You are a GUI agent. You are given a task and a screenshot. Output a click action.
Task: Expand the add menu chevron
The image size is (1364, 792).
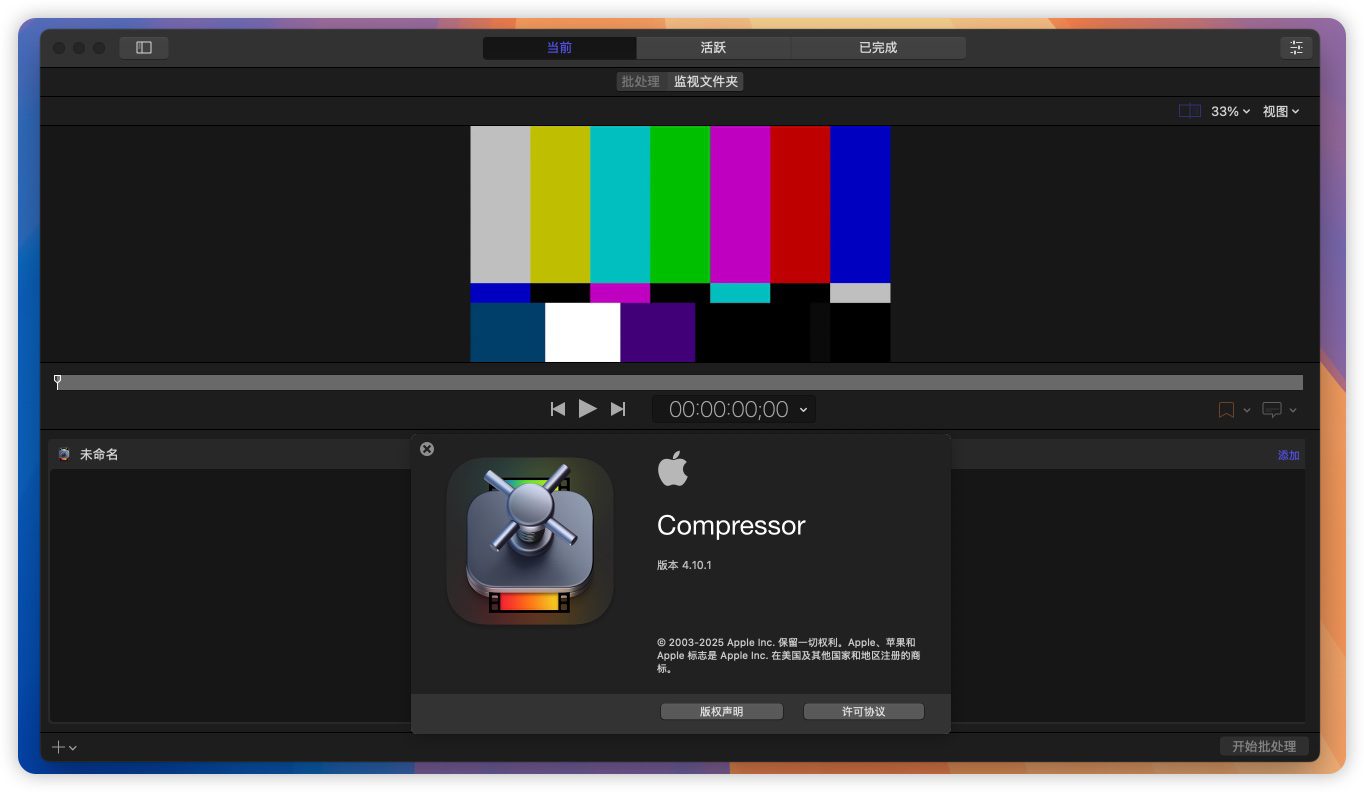pyautogui.click(x=73, y=748)
